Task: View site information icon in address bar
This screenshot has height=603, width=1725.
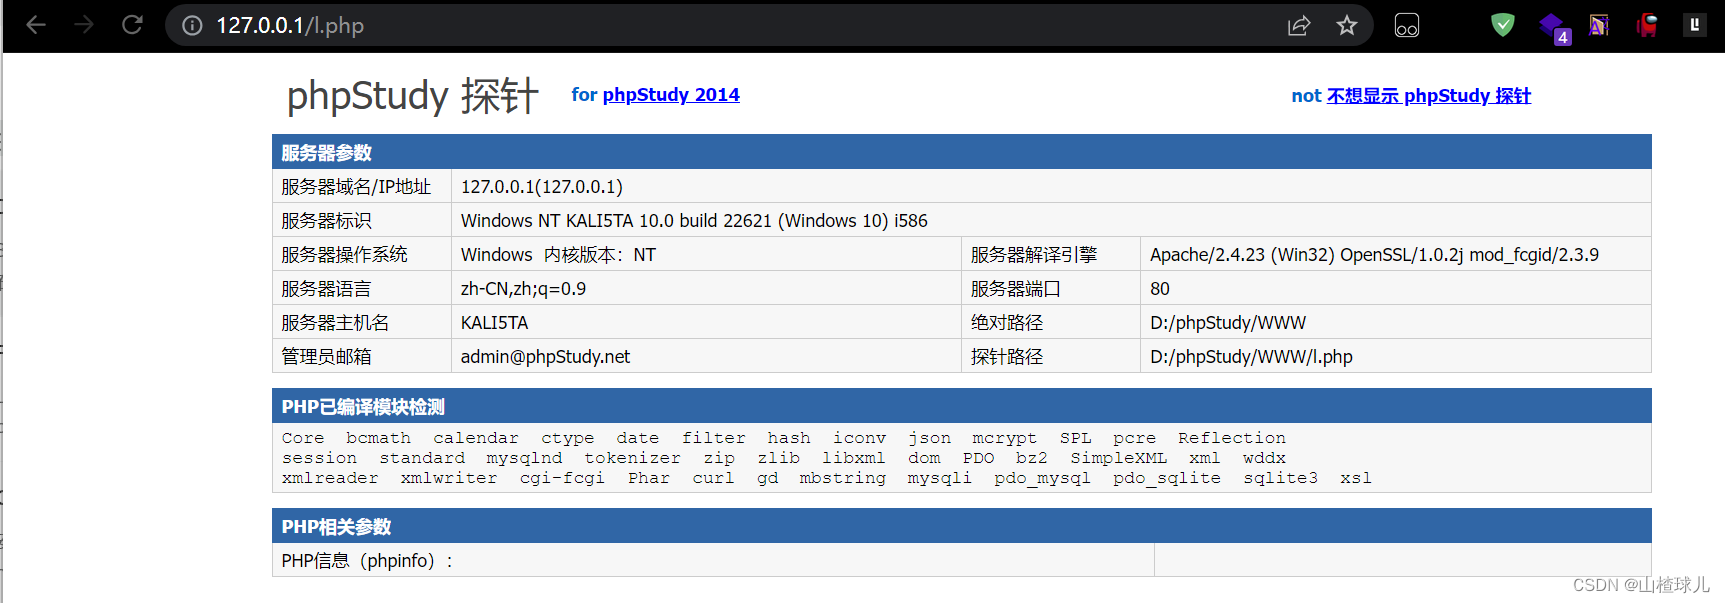Action: (x=192, y=25)
